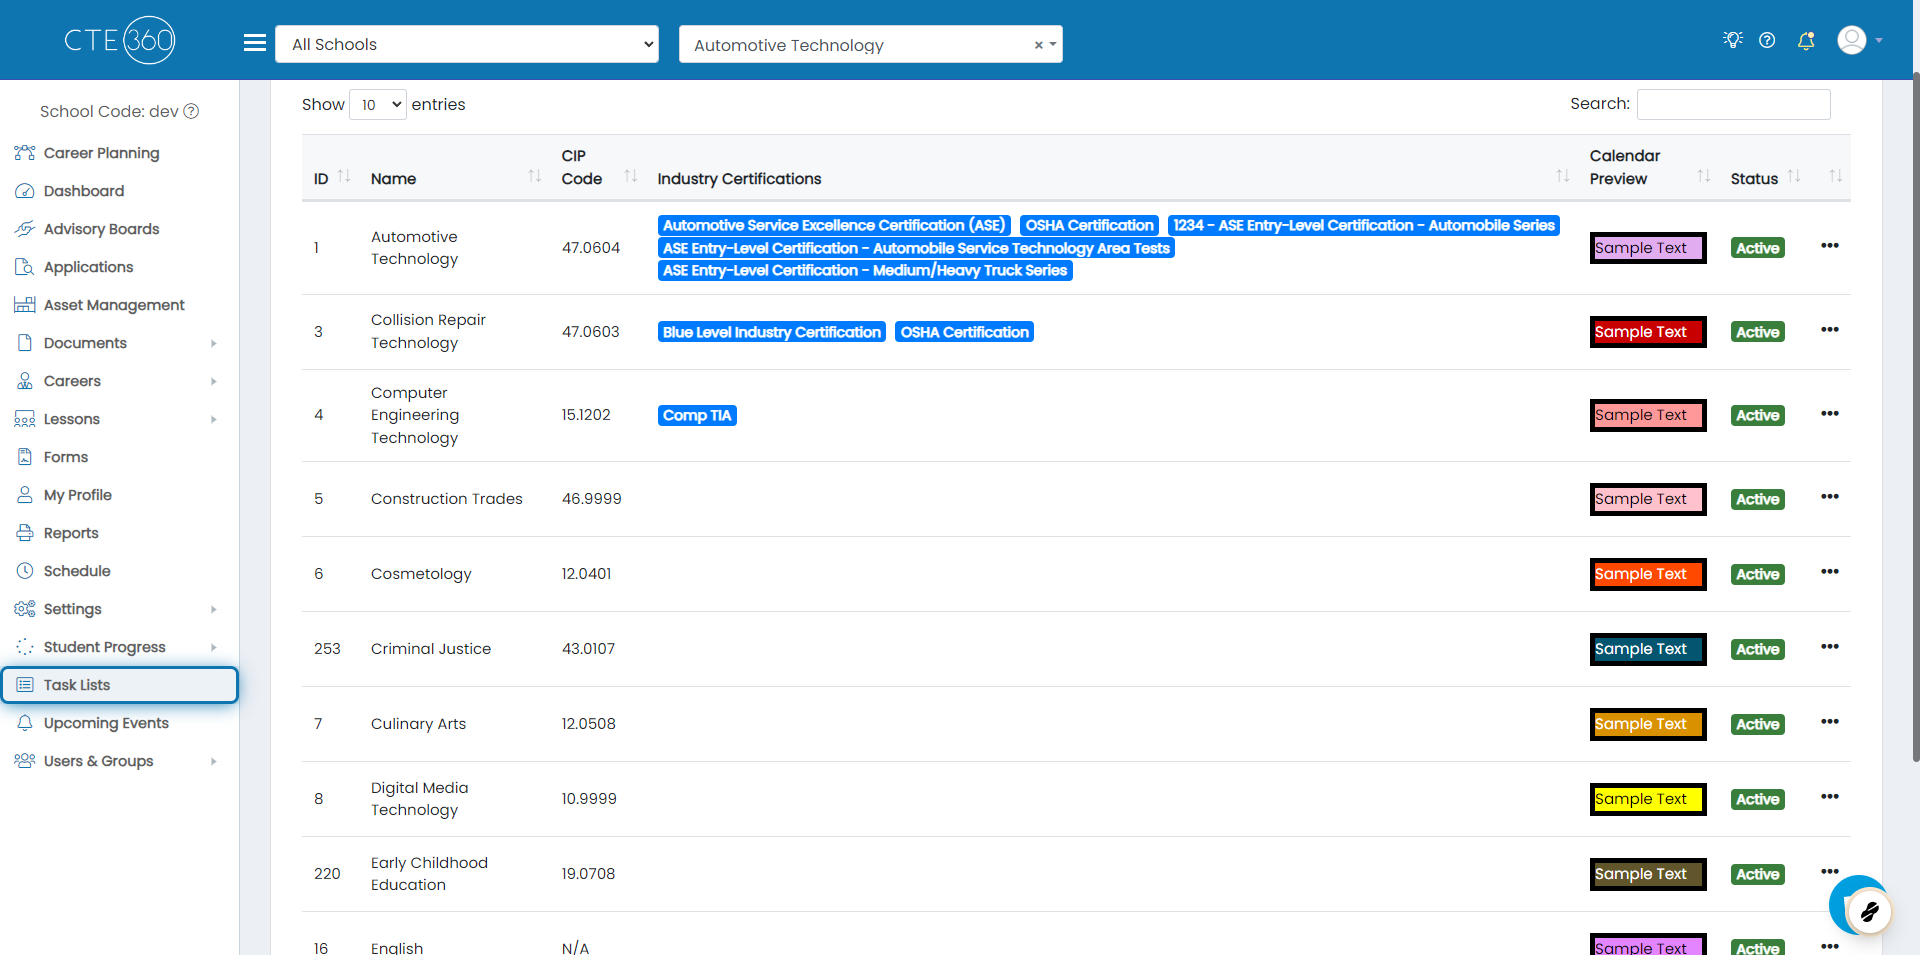This screenshot has height=955, width=1920.
Task: Open the help question mark icon
Action: tap(1767, 41)
